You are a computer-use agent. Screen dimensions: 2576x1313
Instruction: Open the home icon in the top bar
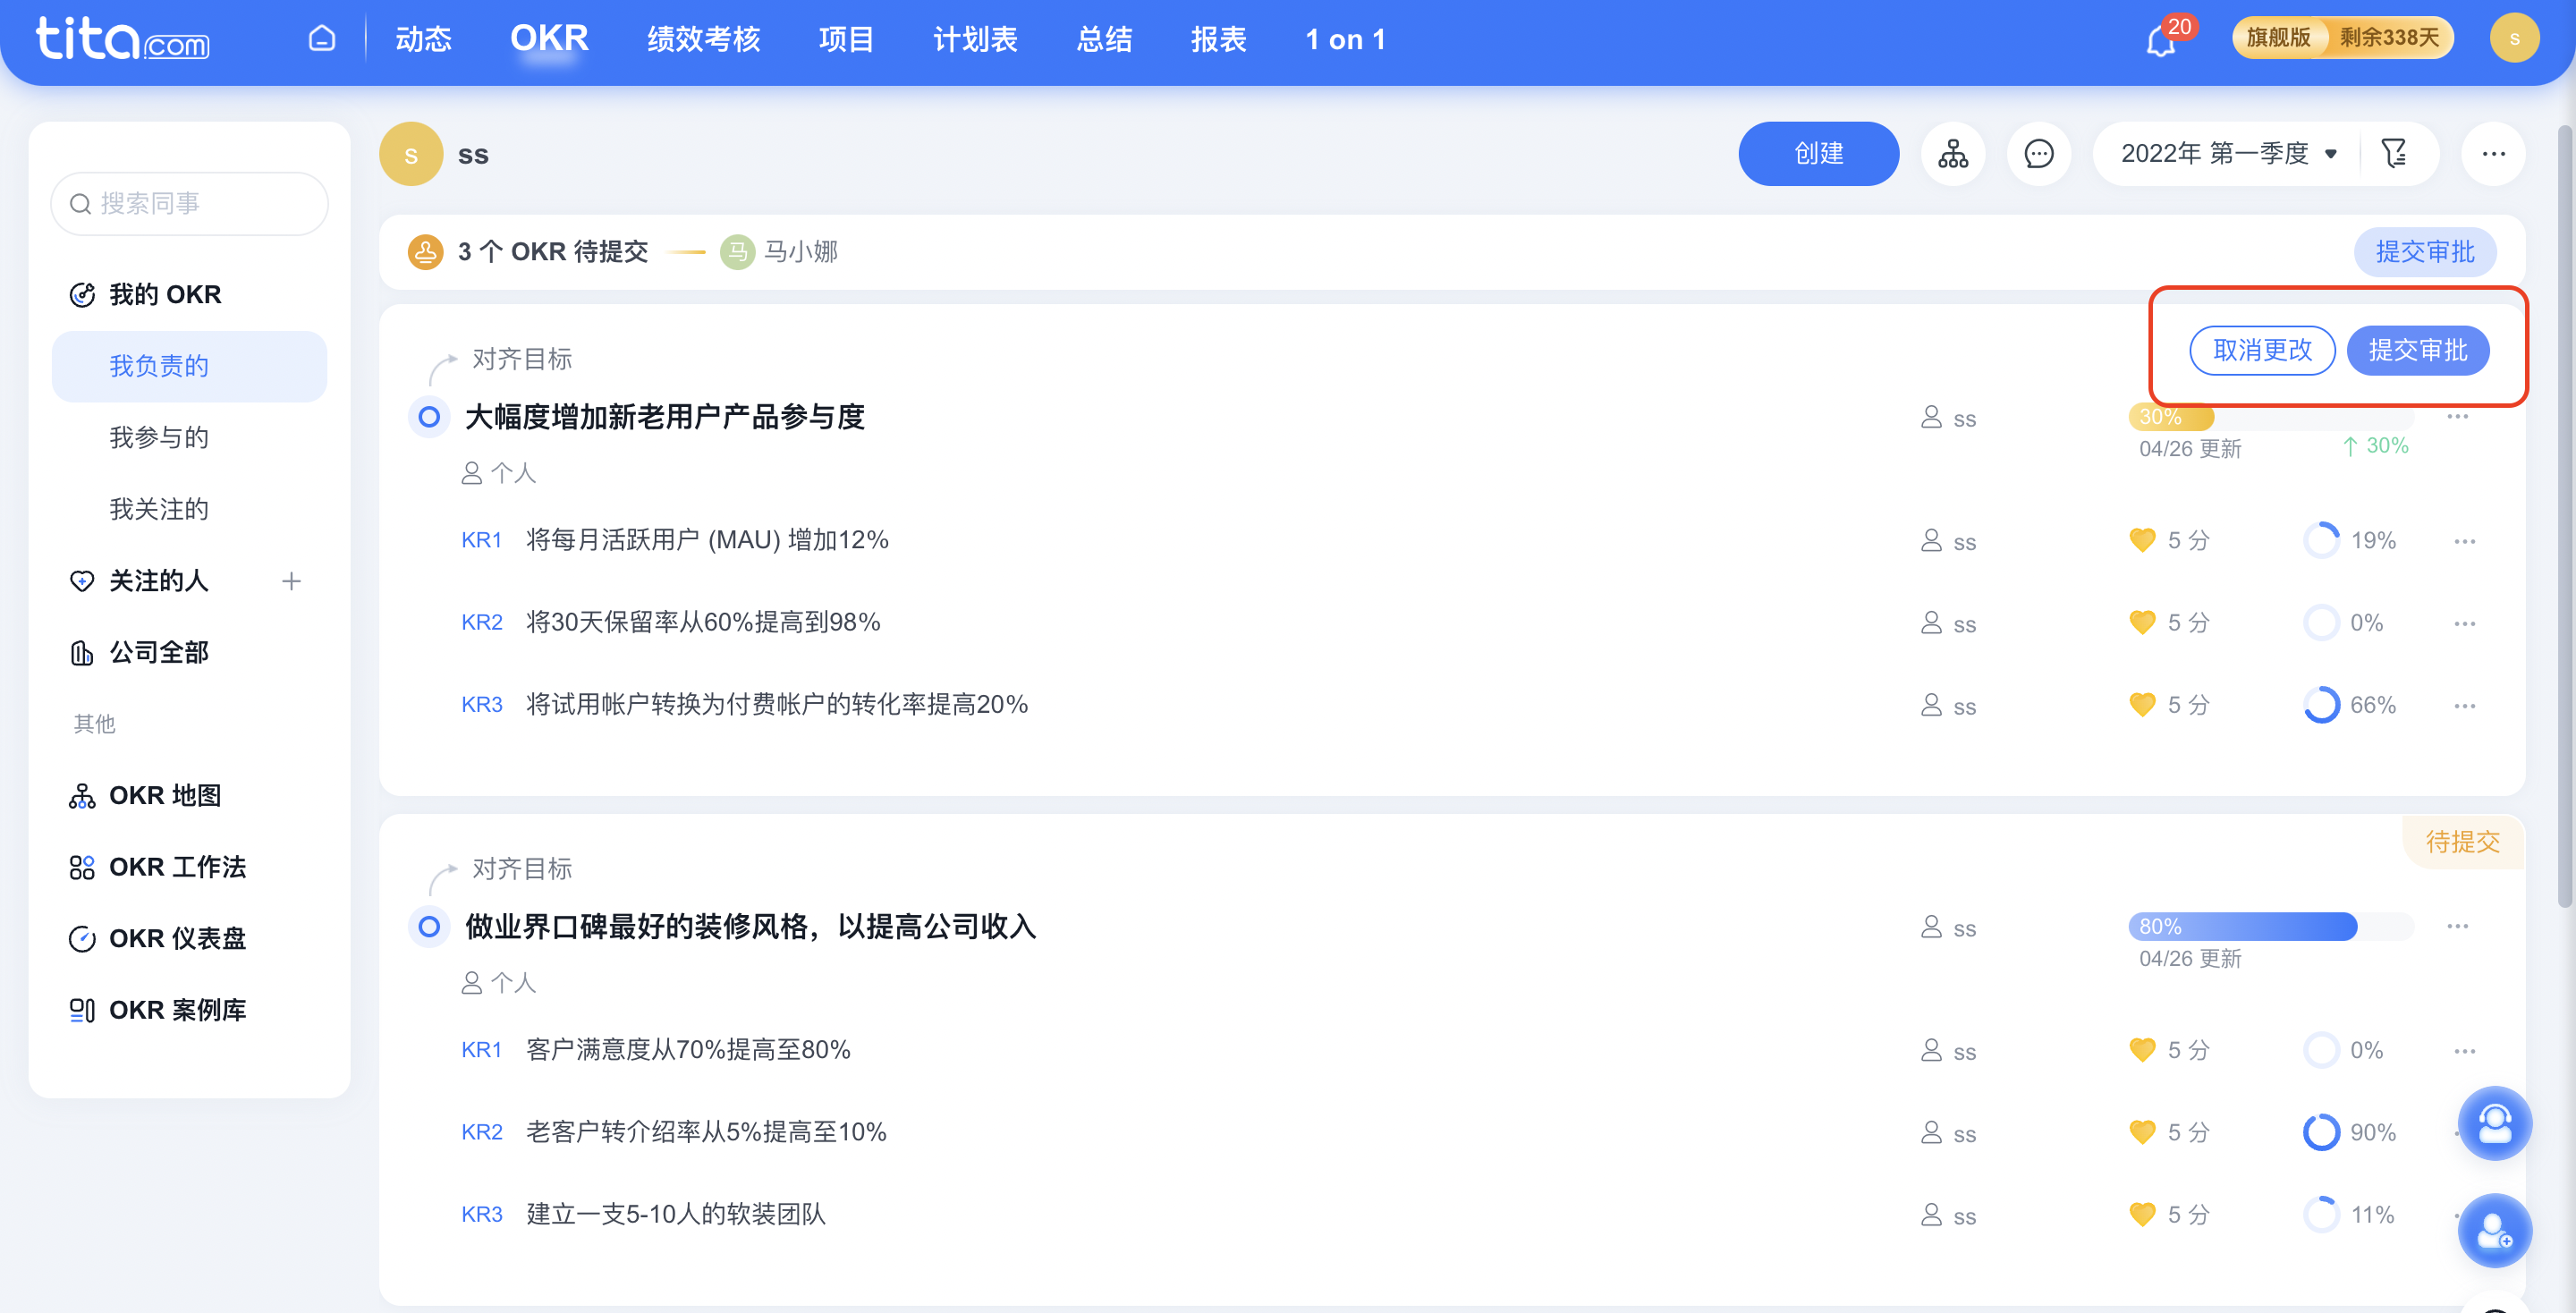[x=321, y=39]
